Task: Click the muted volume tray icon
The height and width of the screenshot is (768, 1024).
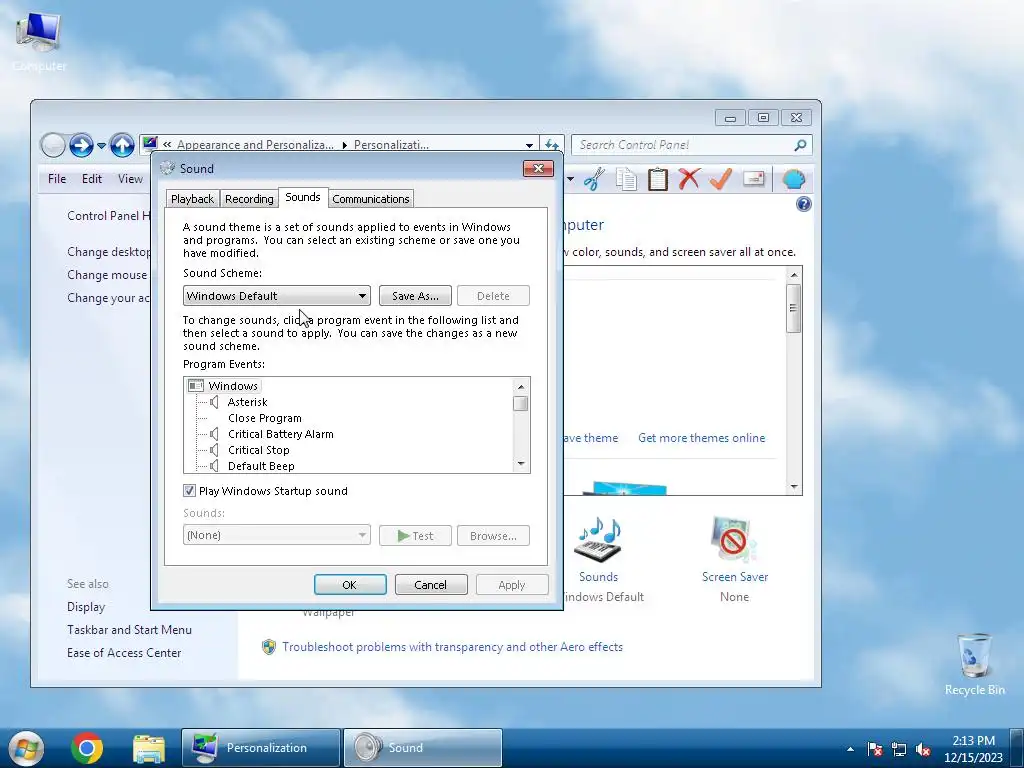Action: click(x=923, y=749)
